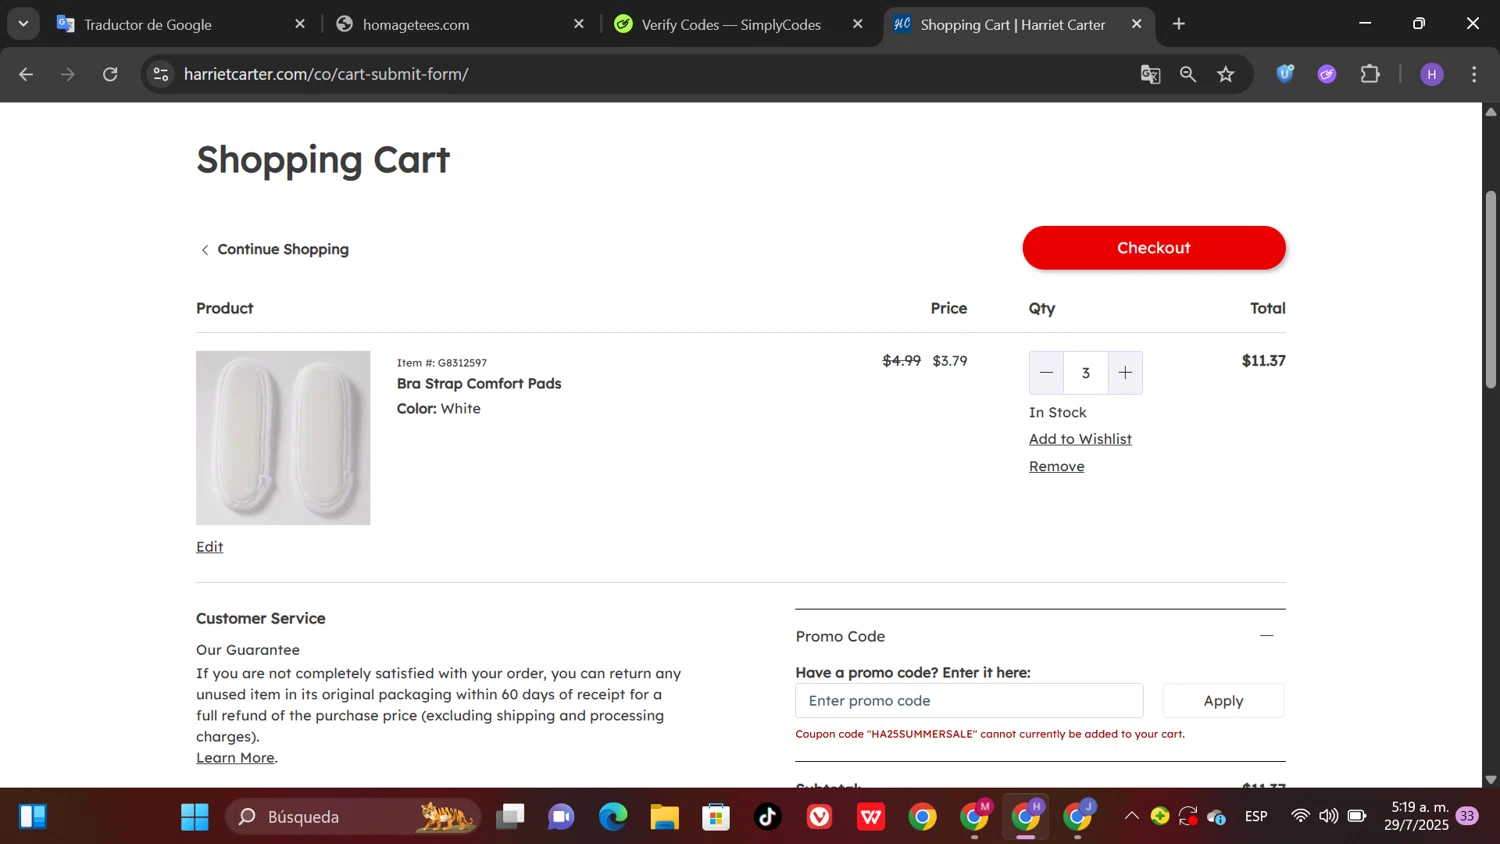The height and width of the screenshot is (844, 1500).
Task: Open notification center badge 33
Action: [1467, 816]
